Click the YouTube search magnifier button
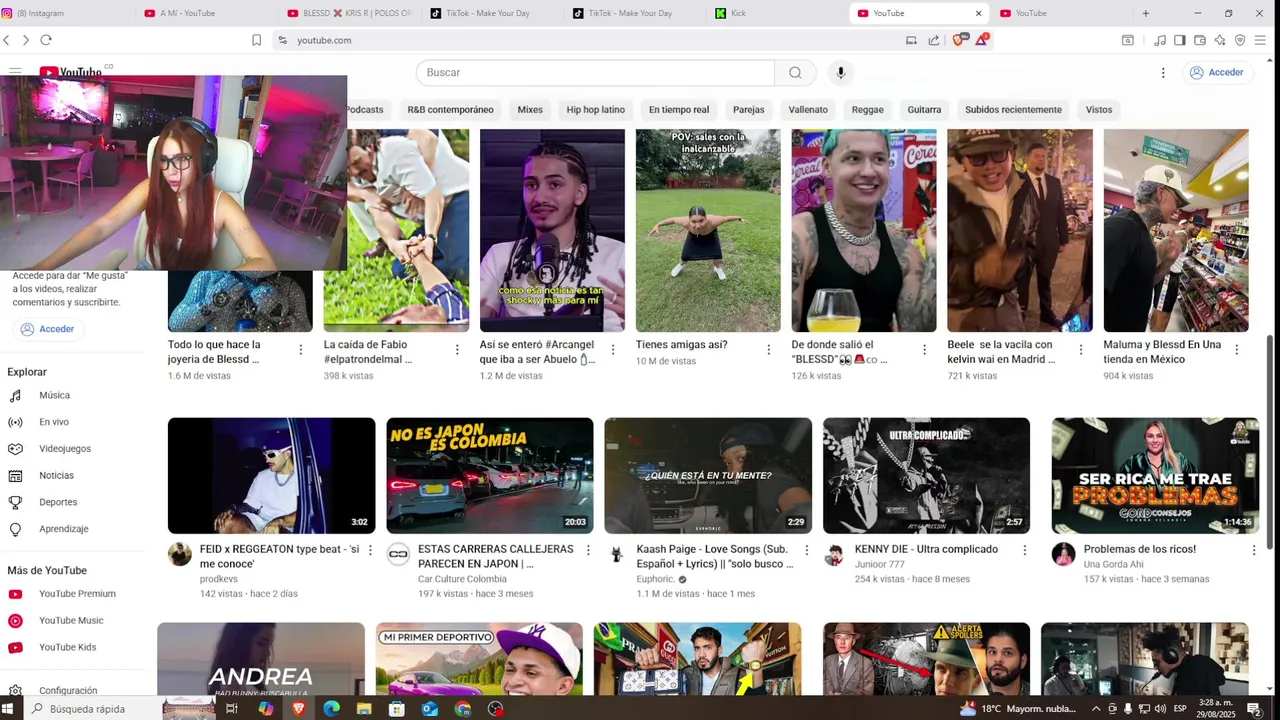This screenshot has width=1280, height=720. coord(795,72)
